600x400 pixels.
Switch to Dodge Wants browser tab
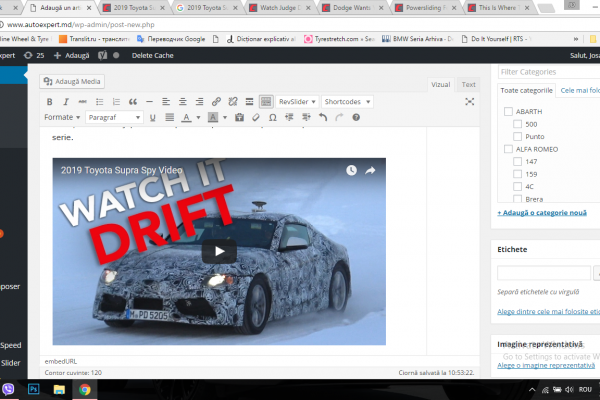click(352, 8)
